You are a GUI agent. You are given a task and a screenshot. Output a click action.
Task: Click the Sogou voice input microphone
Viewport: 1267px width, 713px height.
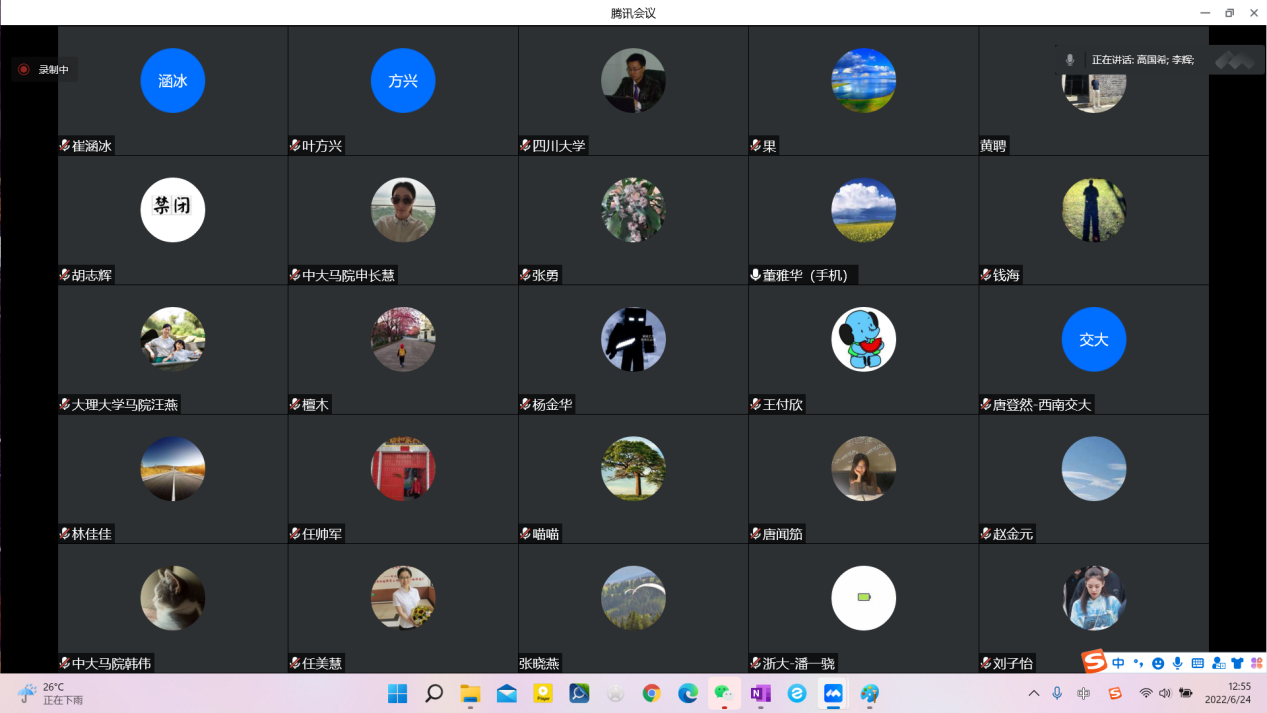coord(1178,663)
